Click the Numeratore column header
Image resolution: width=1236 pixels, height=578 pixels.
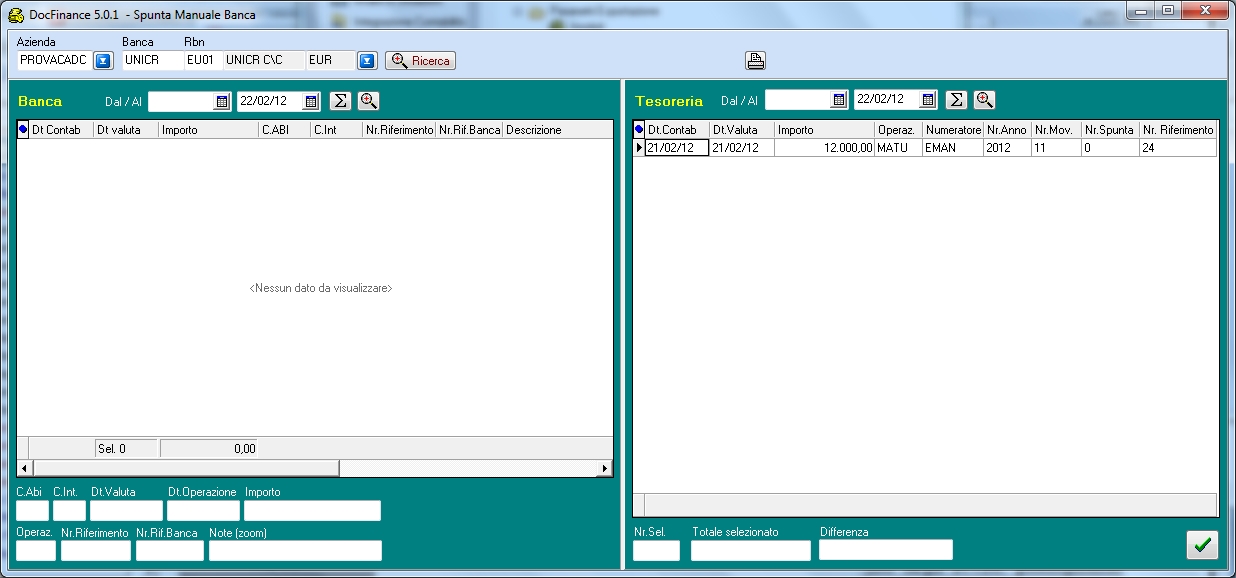pos(953,130)
